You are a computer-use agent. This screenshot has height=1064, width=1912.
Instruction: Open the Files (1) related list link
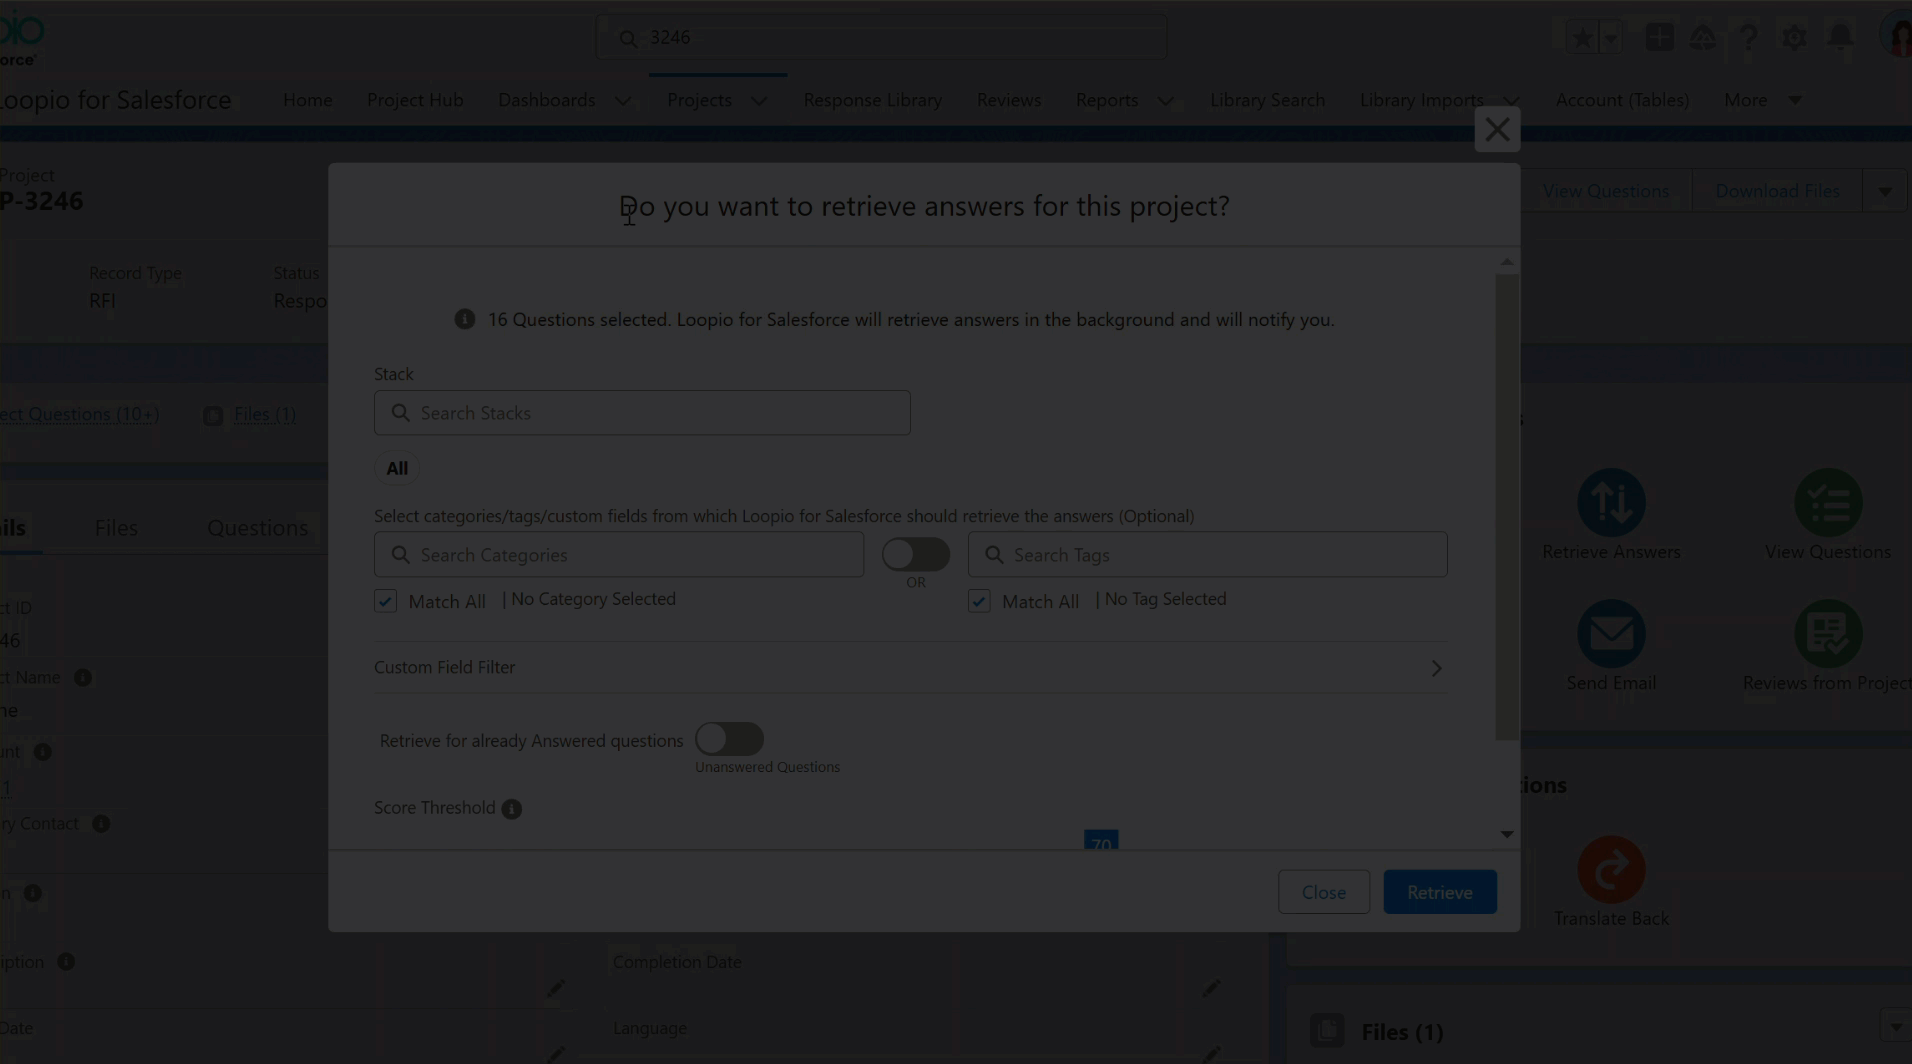click(x=264, y=414)
